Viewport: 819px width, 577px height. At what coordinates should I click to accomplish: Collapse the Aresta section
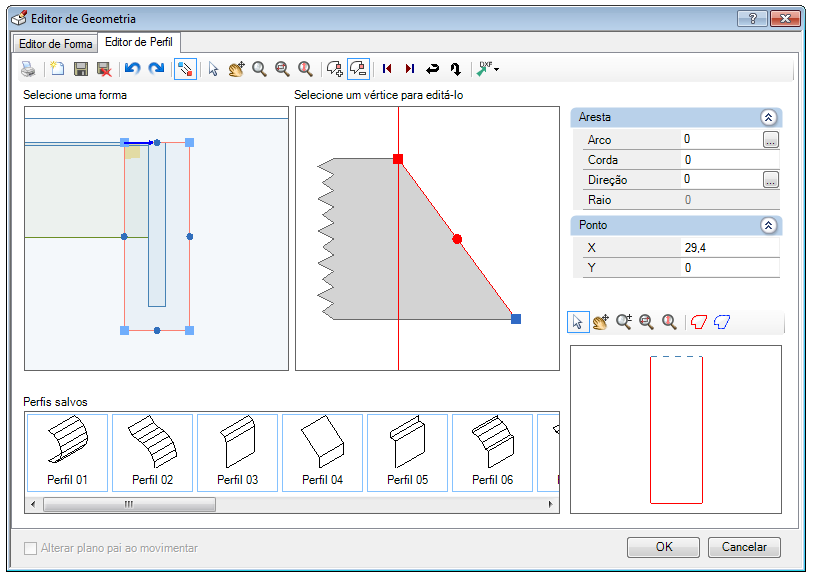tap(768, 117)
